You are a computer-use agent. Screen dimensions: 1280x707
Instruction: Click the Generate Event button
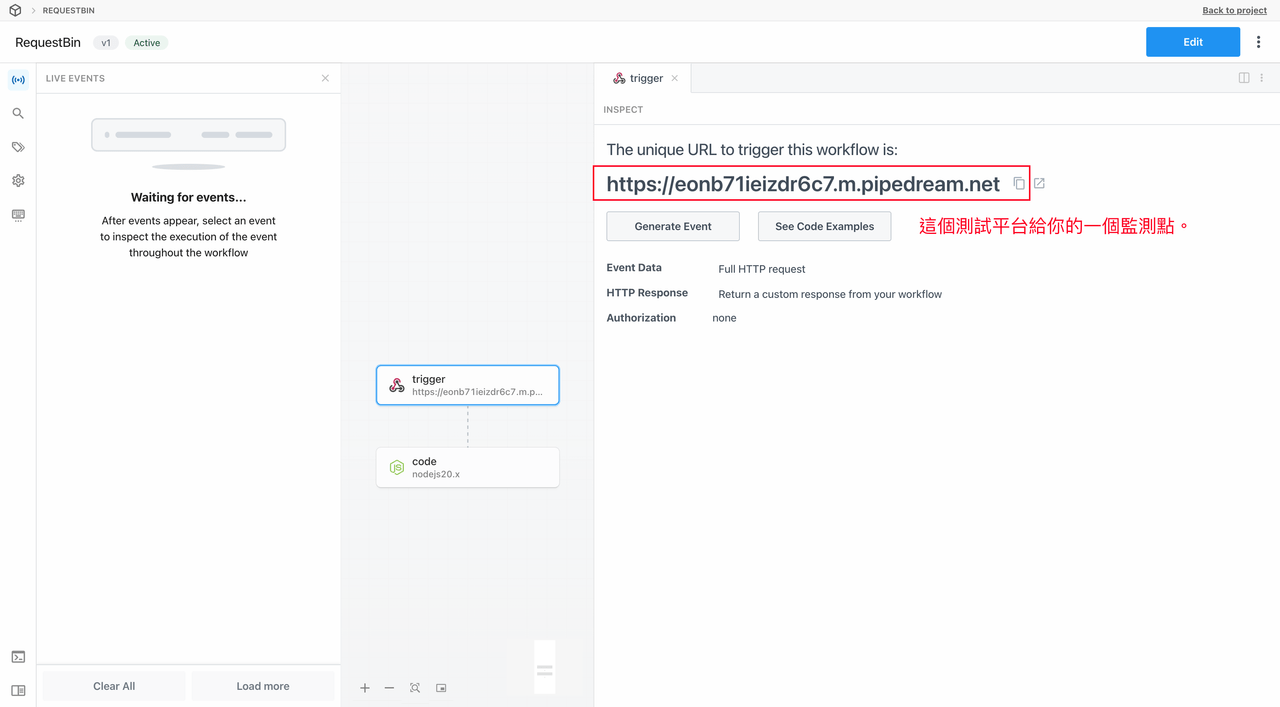tap(673, 226)
